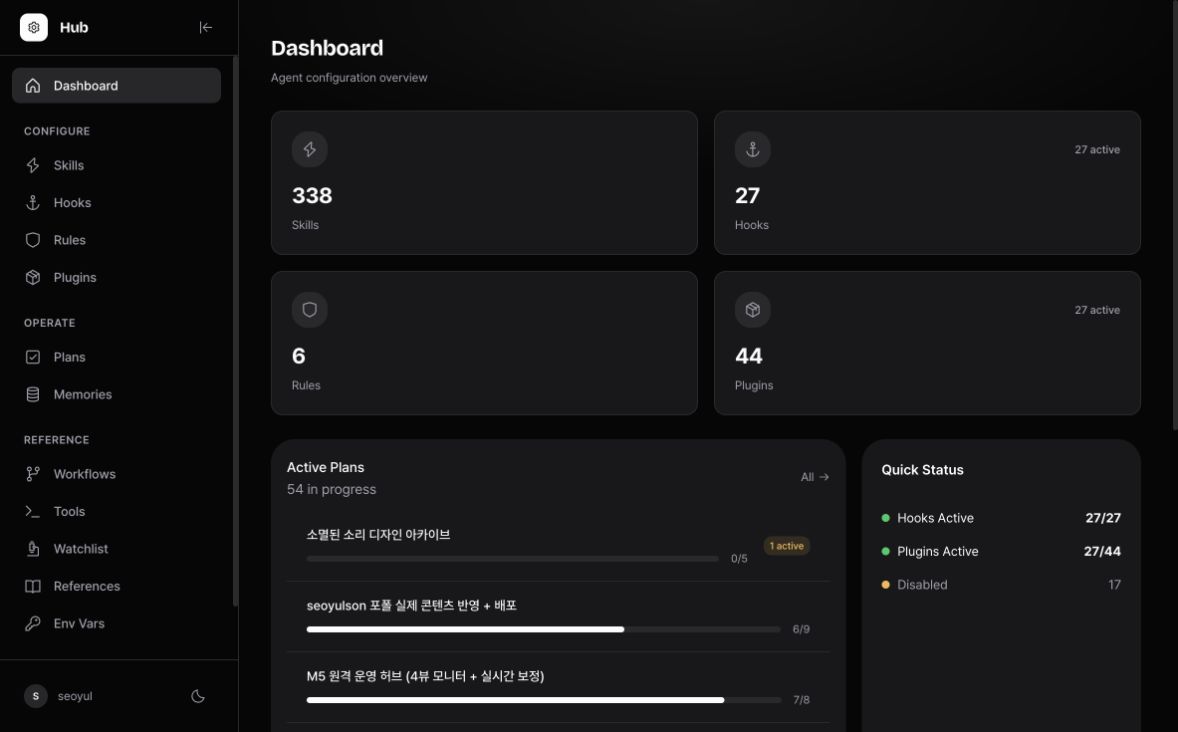Click '27 active' label in Hooks card
Viewport: 1178px width, 732px height.
coord(1097,150)
